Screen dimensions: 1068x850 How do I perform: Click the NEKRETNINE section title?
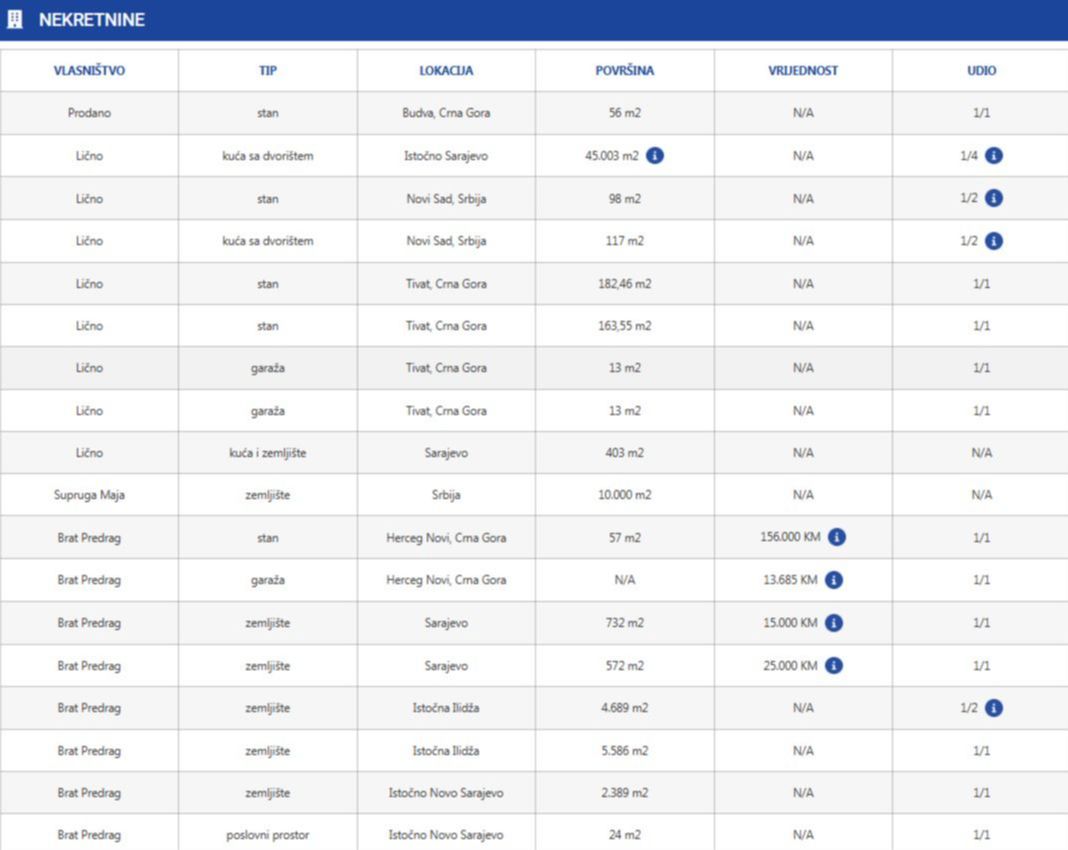[x=91, y=20]
